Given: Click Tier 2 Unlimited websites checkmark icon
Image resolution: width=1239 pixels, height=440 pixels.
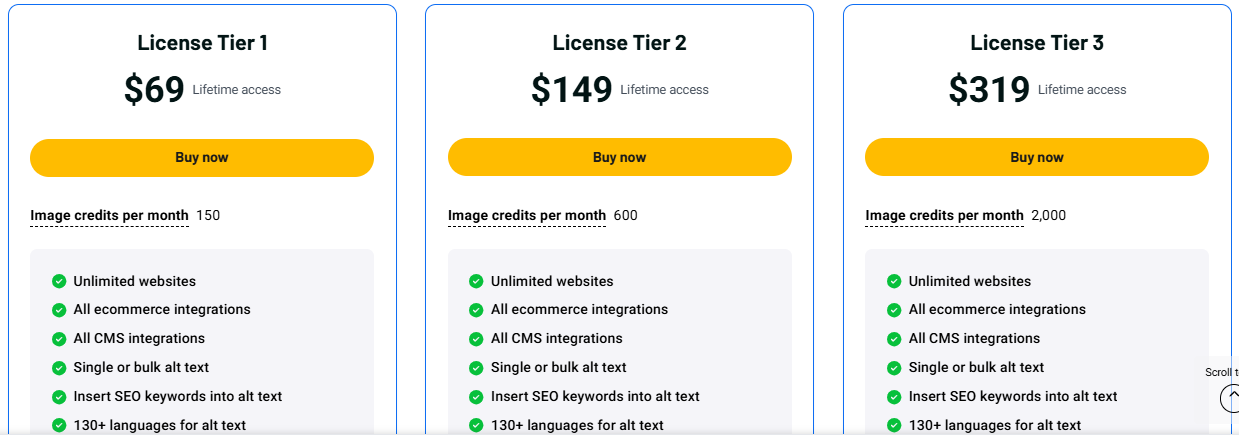Looking at the screenshot, I should (x=476, y=281).
